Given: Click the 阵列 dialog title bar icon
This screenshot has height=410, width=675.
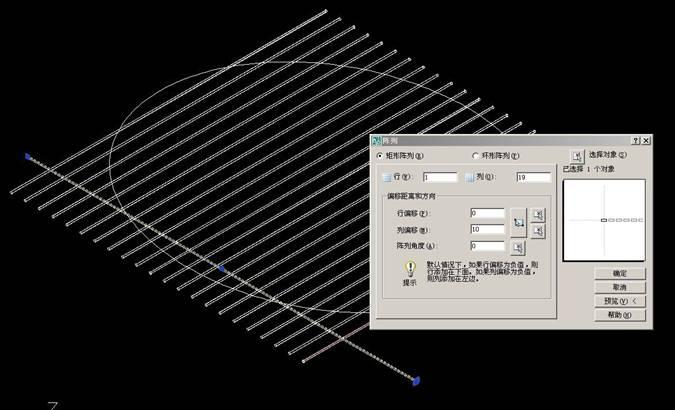Looking at the screenshot, I should tap(377, 141).
